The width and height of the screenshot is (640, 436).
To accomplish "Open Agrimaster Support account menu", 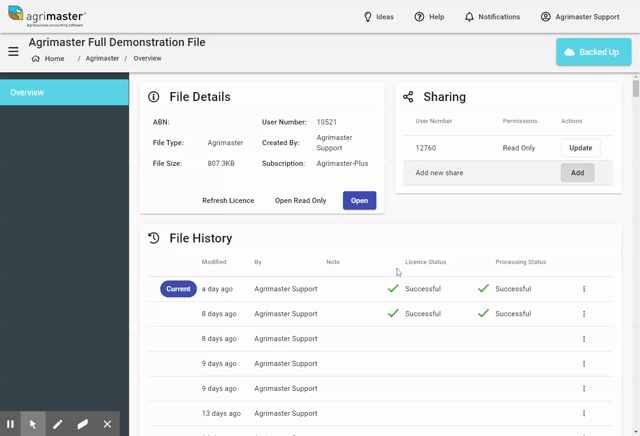I will (580, 17).
